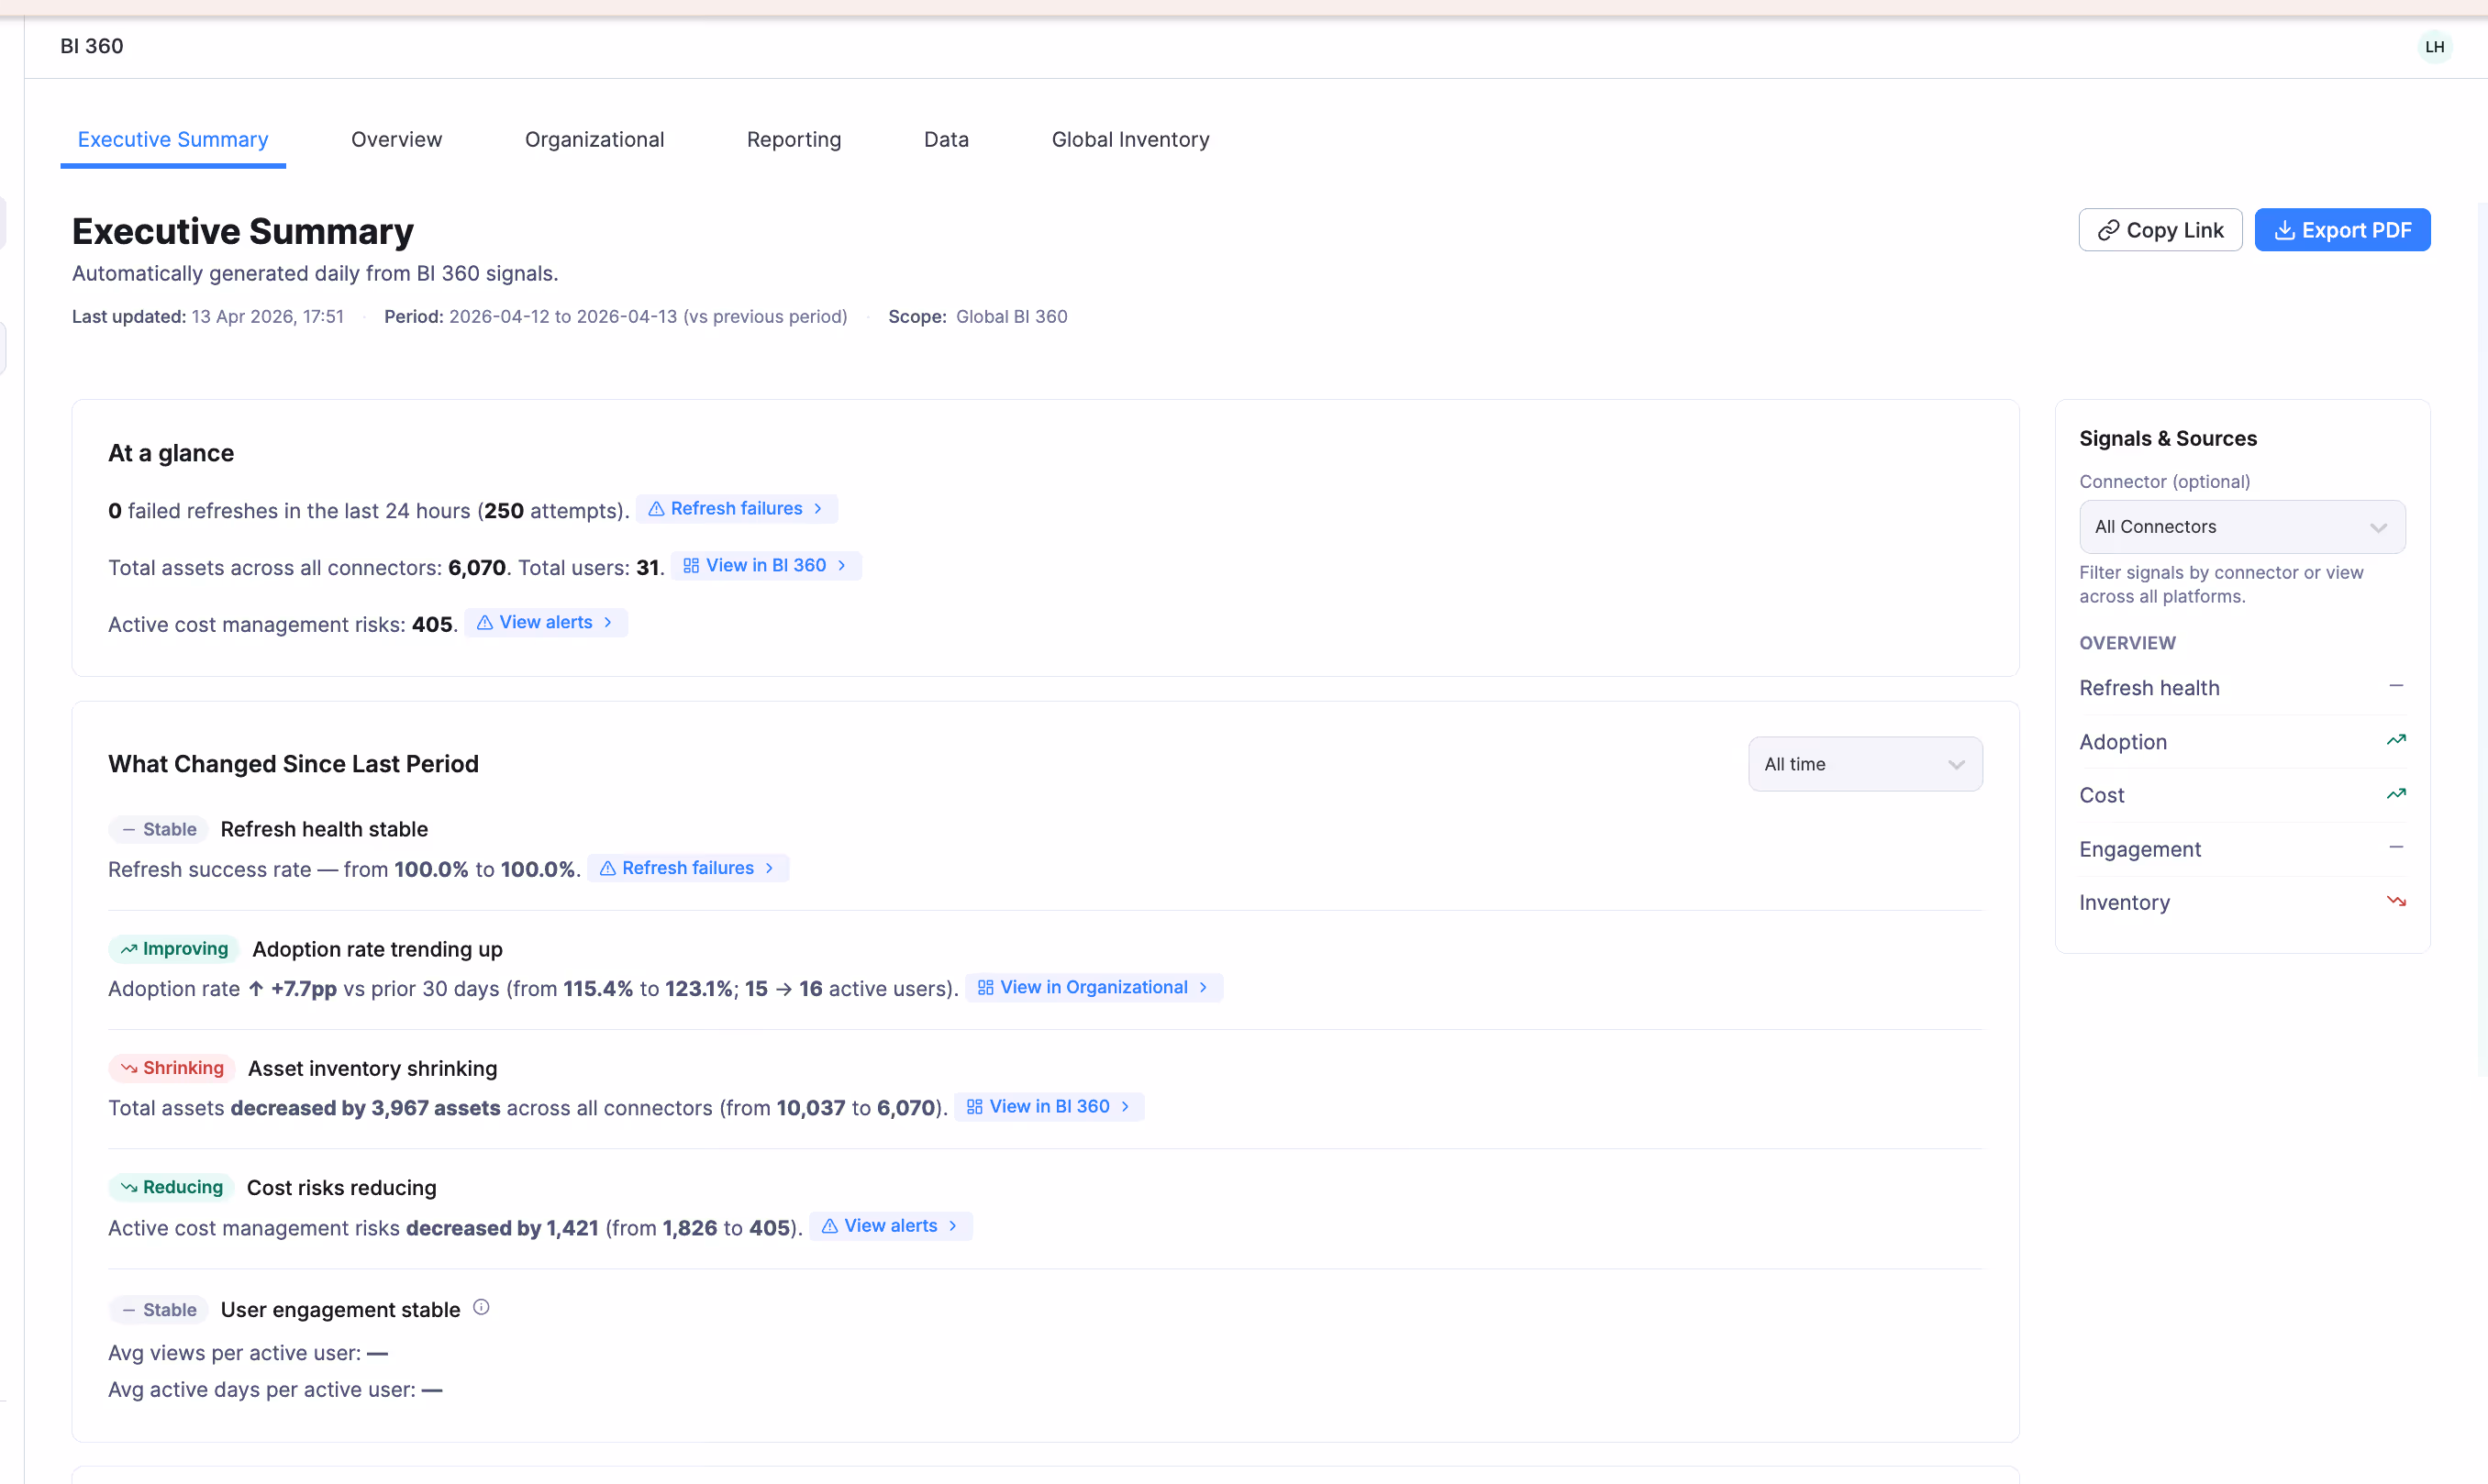Open View in BI 360 link beside Total users

pos(766,566)
